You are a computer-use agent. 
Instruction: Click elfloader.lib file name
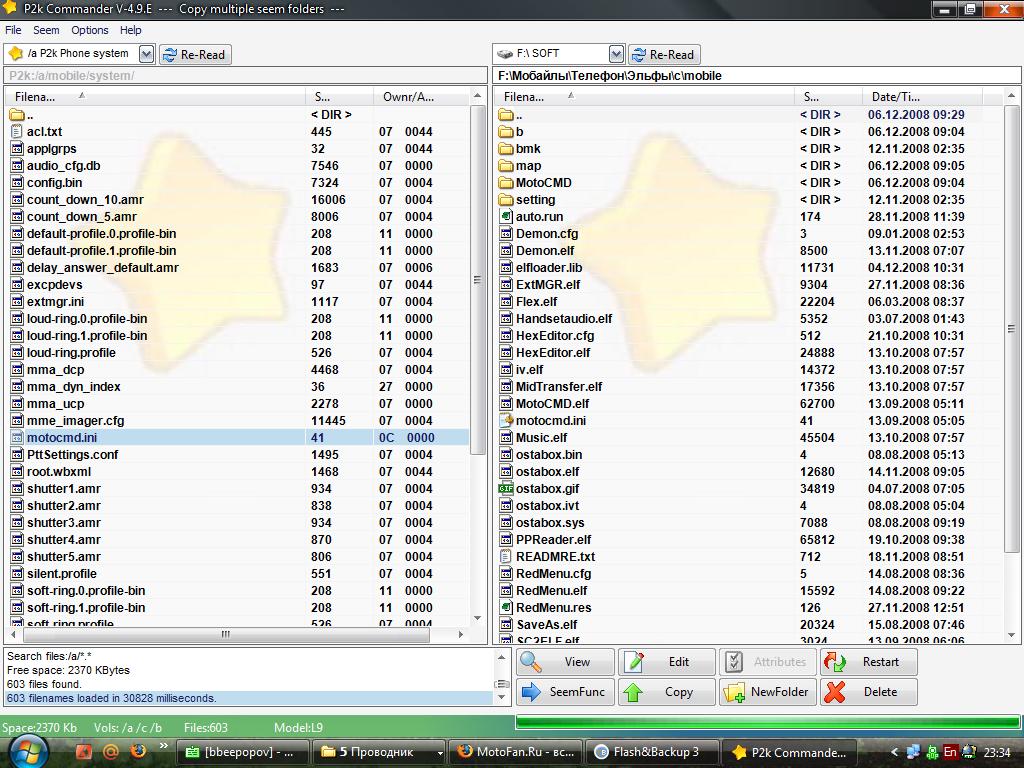tap(549, 268)
